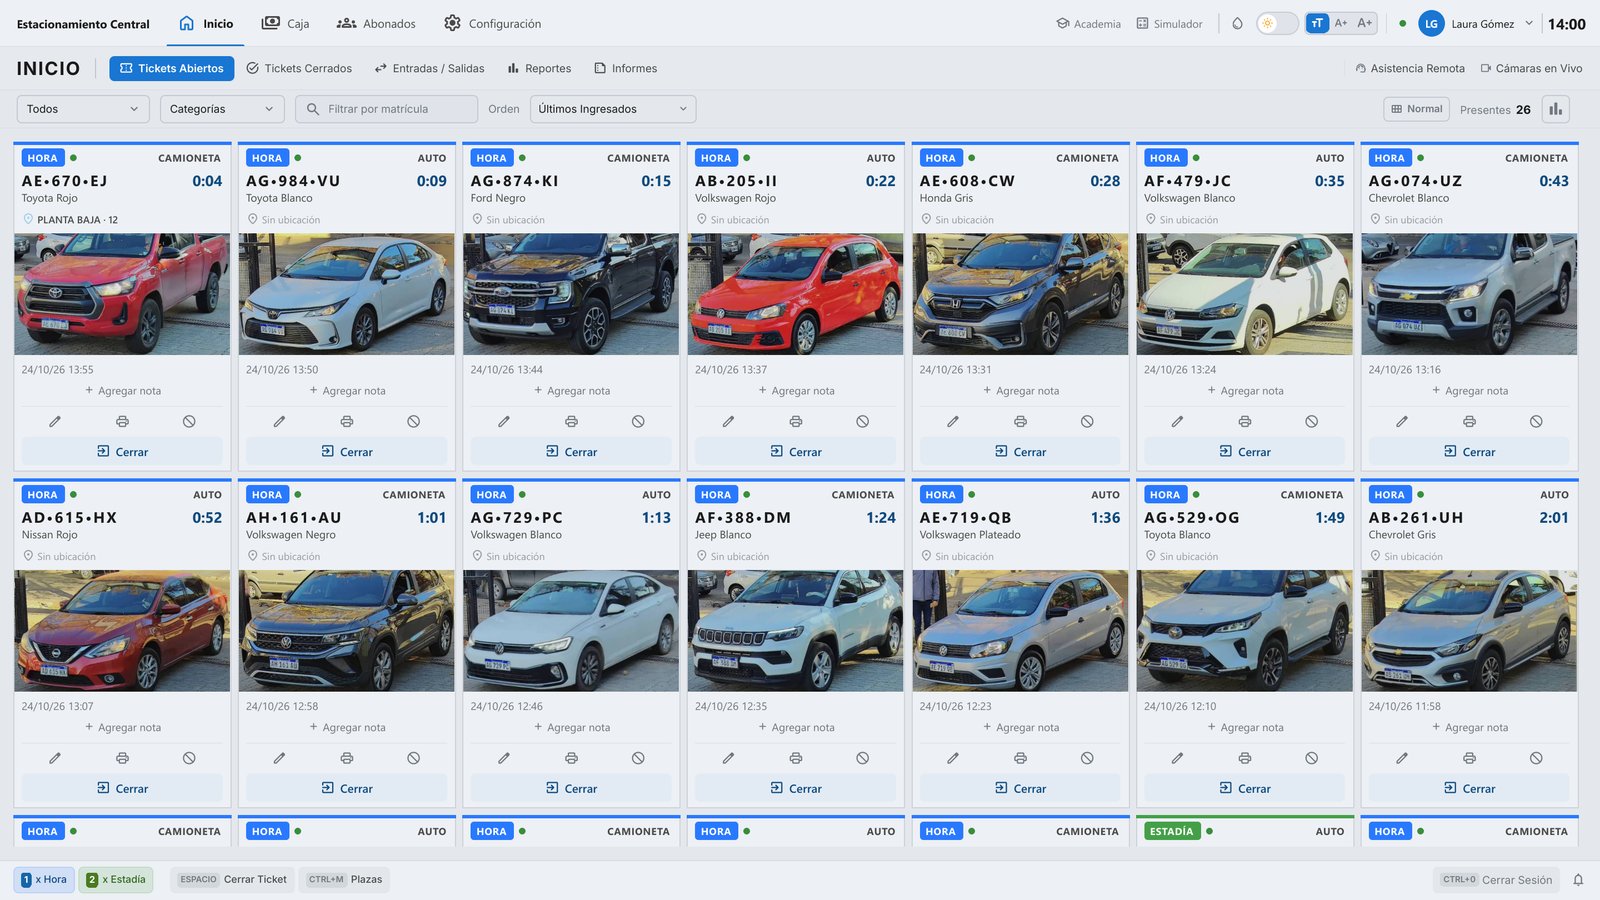Go to the Caja section
This screenshot has height=900, width=1600.
[285, 24]
